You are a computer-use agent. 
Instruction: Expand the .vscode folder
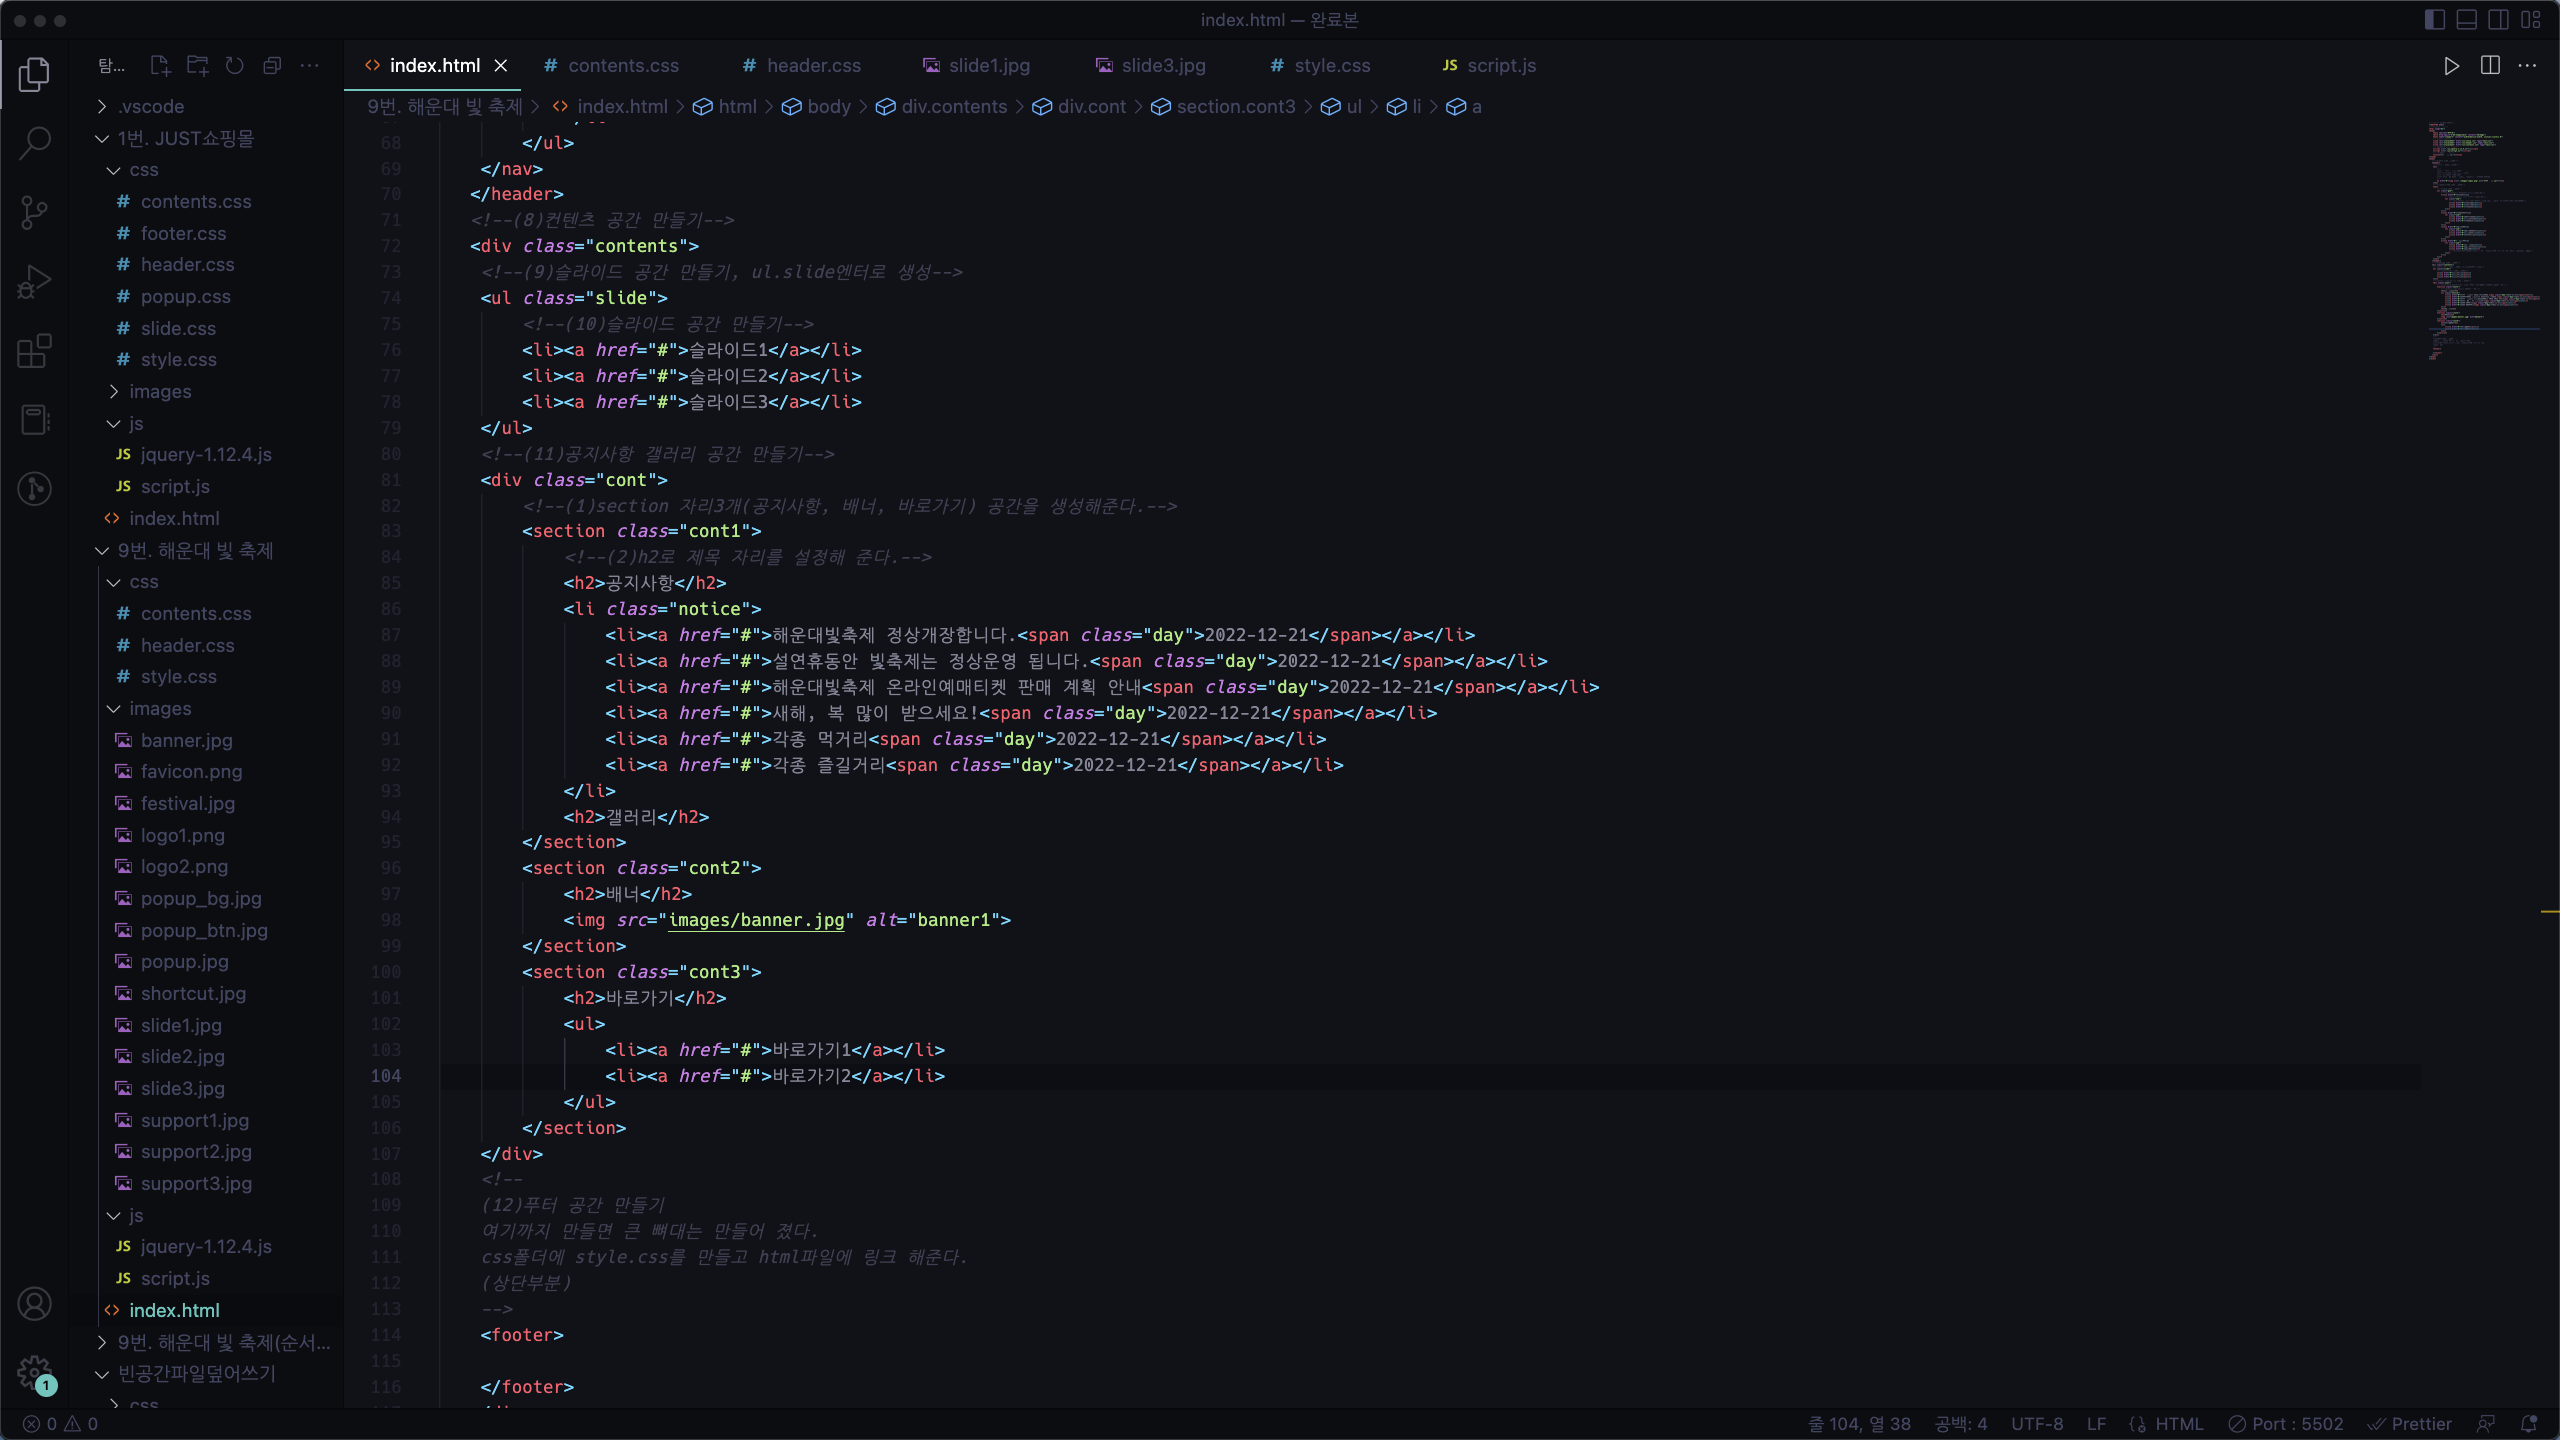click(x=150, y=106)
